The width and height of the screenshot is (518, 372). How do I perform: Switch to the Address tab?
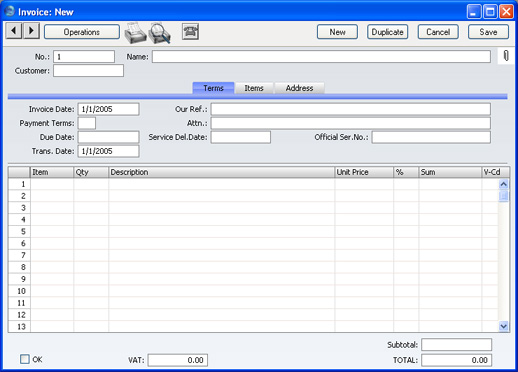299,88
